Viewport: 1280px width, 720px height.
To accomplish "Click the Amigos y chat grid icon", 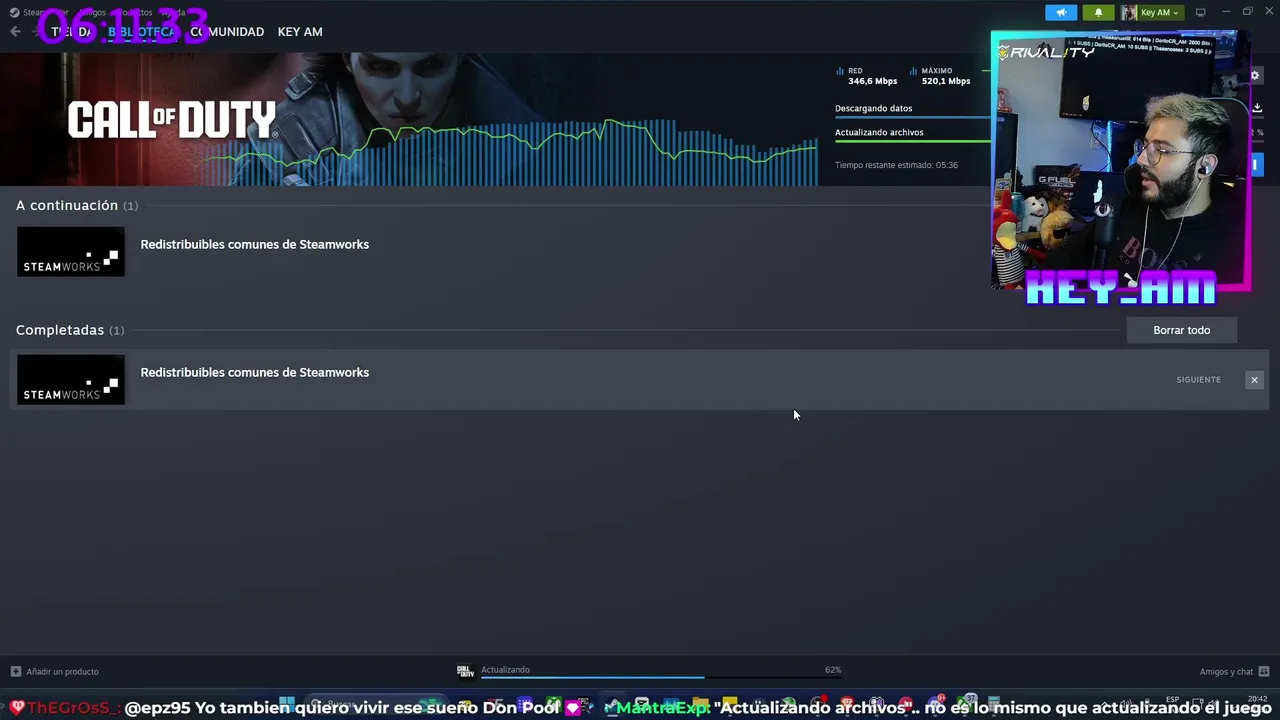I will point(1264,671).
